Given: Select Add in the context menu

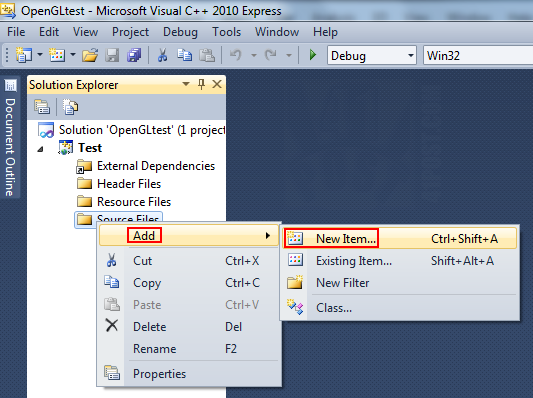Looking at the screenshot, I should click(x=189, y=236).
